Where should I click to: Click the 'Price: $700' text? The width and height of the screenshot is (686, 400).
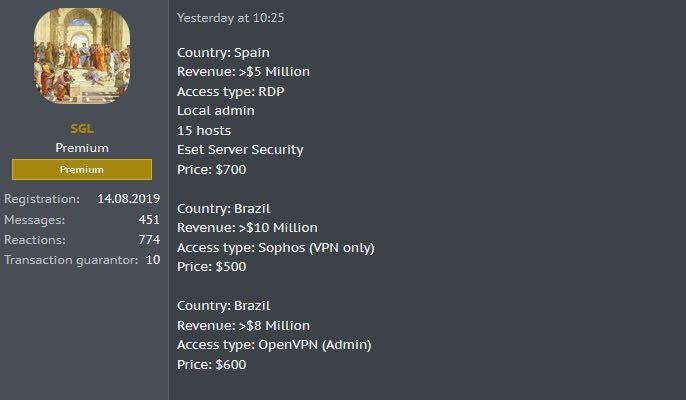pos(212,169)
